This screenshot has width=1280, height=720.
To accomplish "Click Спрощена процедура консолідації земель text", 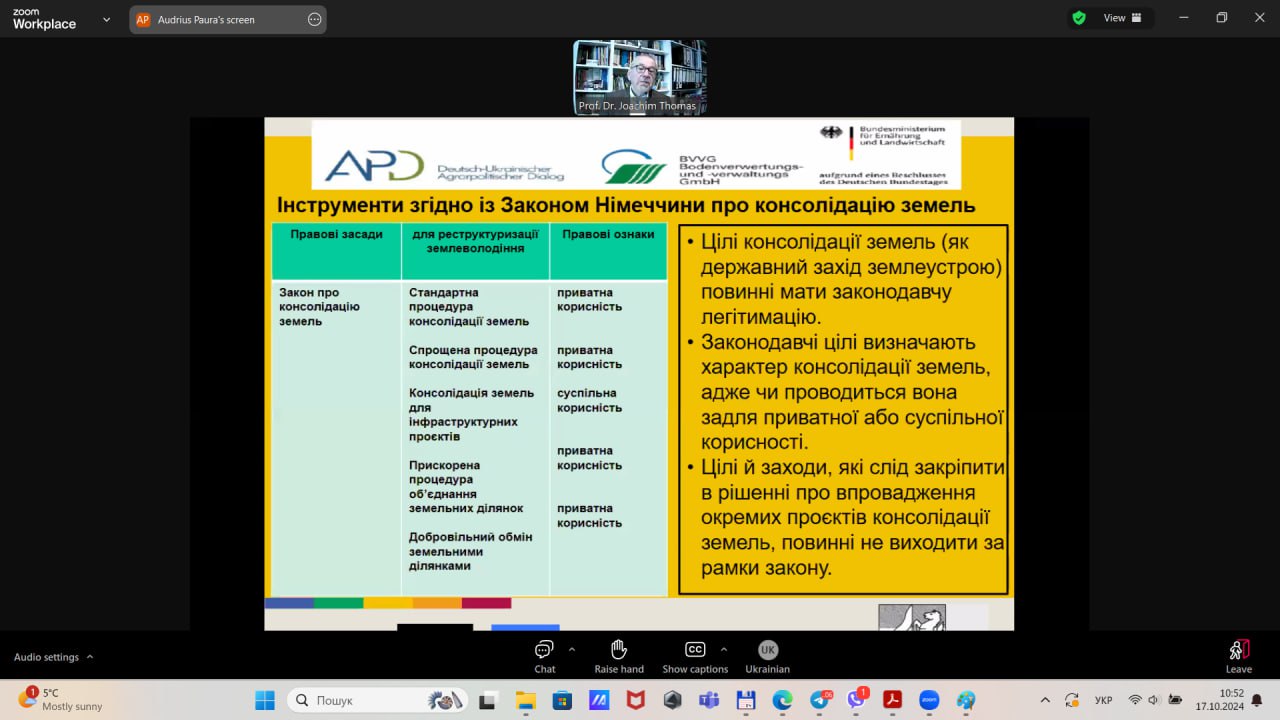I will (473, 357).
